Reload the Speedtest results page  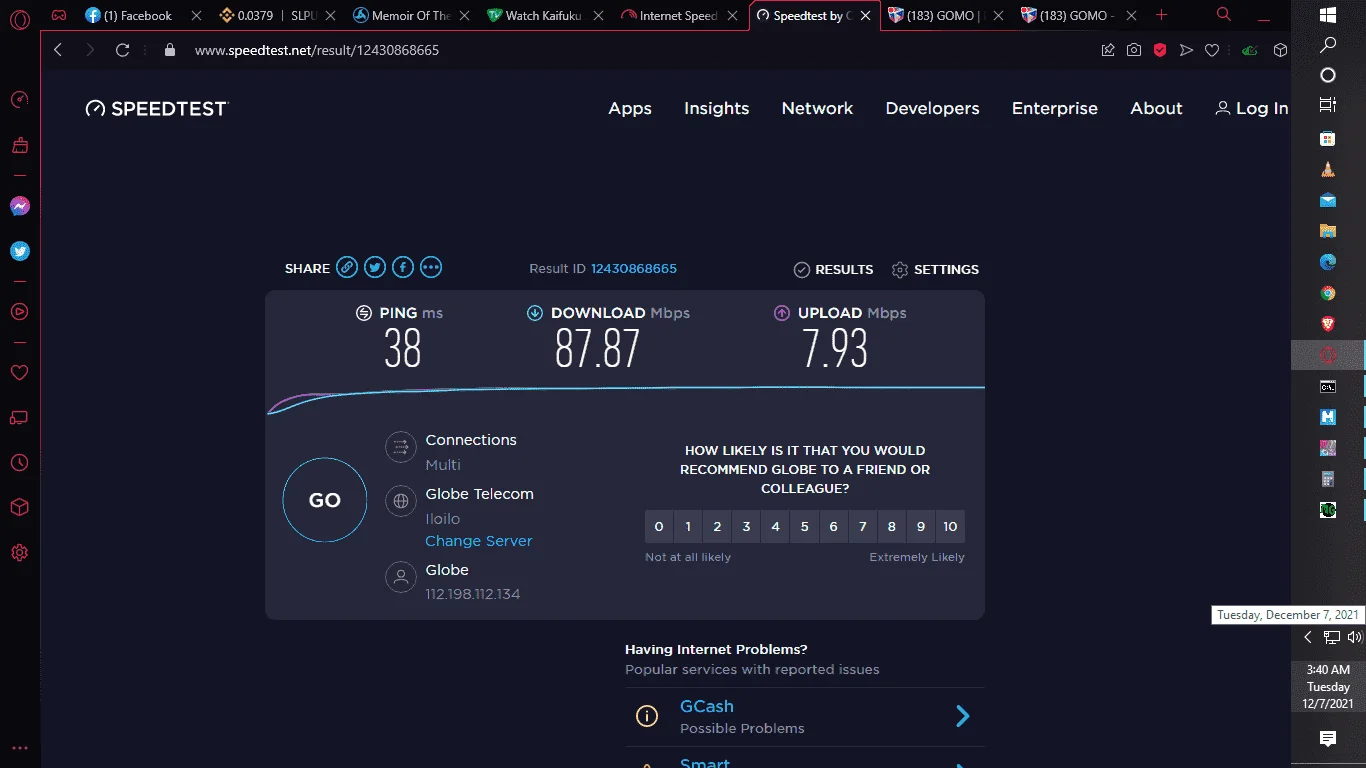pos(123,50)
